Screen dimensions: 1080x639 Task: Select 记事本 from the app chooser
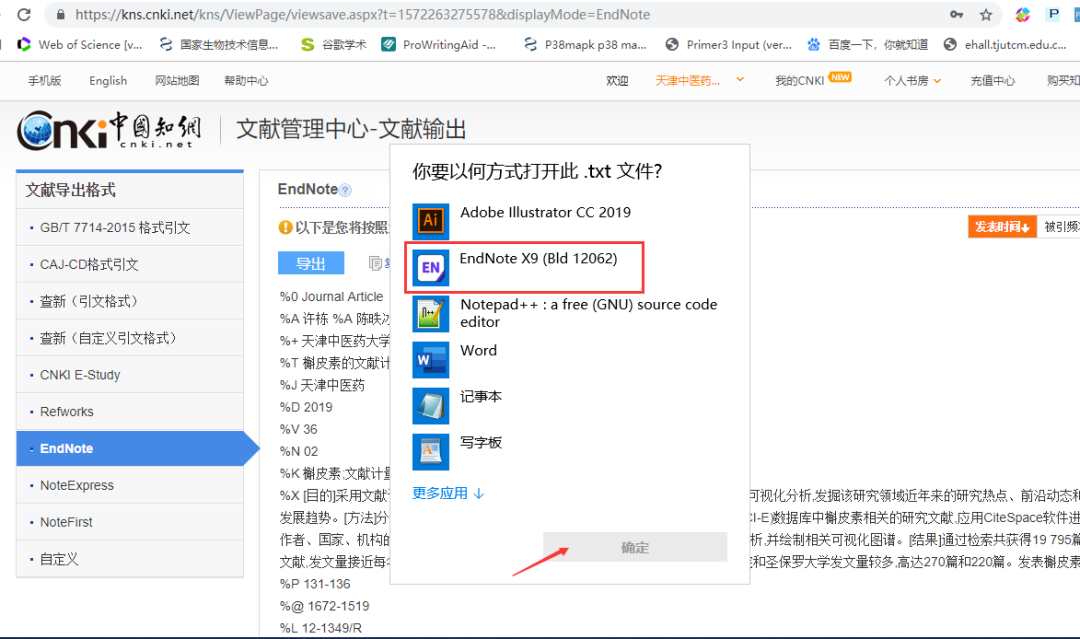481,396
